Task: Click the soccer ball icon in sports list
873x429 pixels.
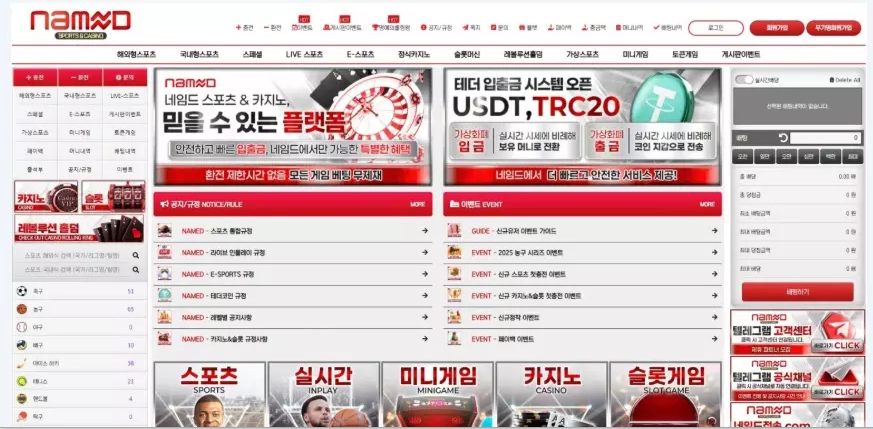Action: pyautogui.click(x=21, y=291)
